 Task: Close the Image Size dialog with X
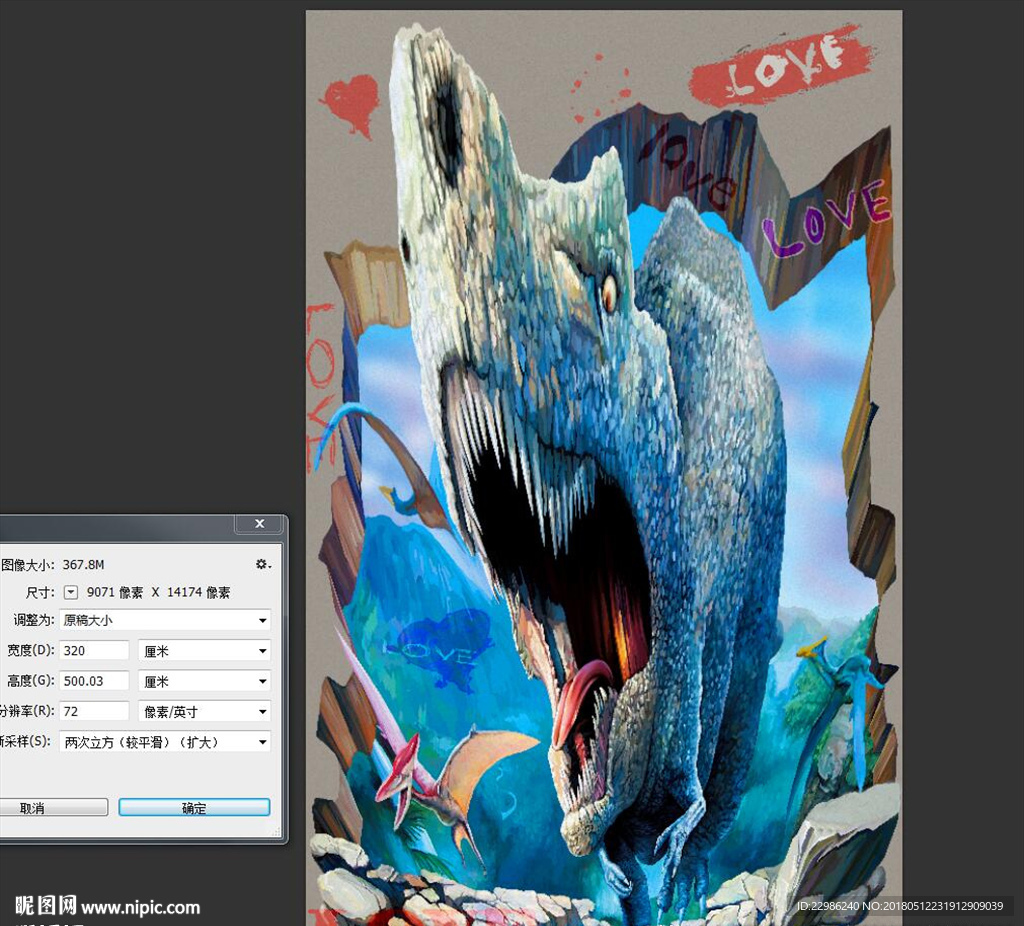coord(260,524)
